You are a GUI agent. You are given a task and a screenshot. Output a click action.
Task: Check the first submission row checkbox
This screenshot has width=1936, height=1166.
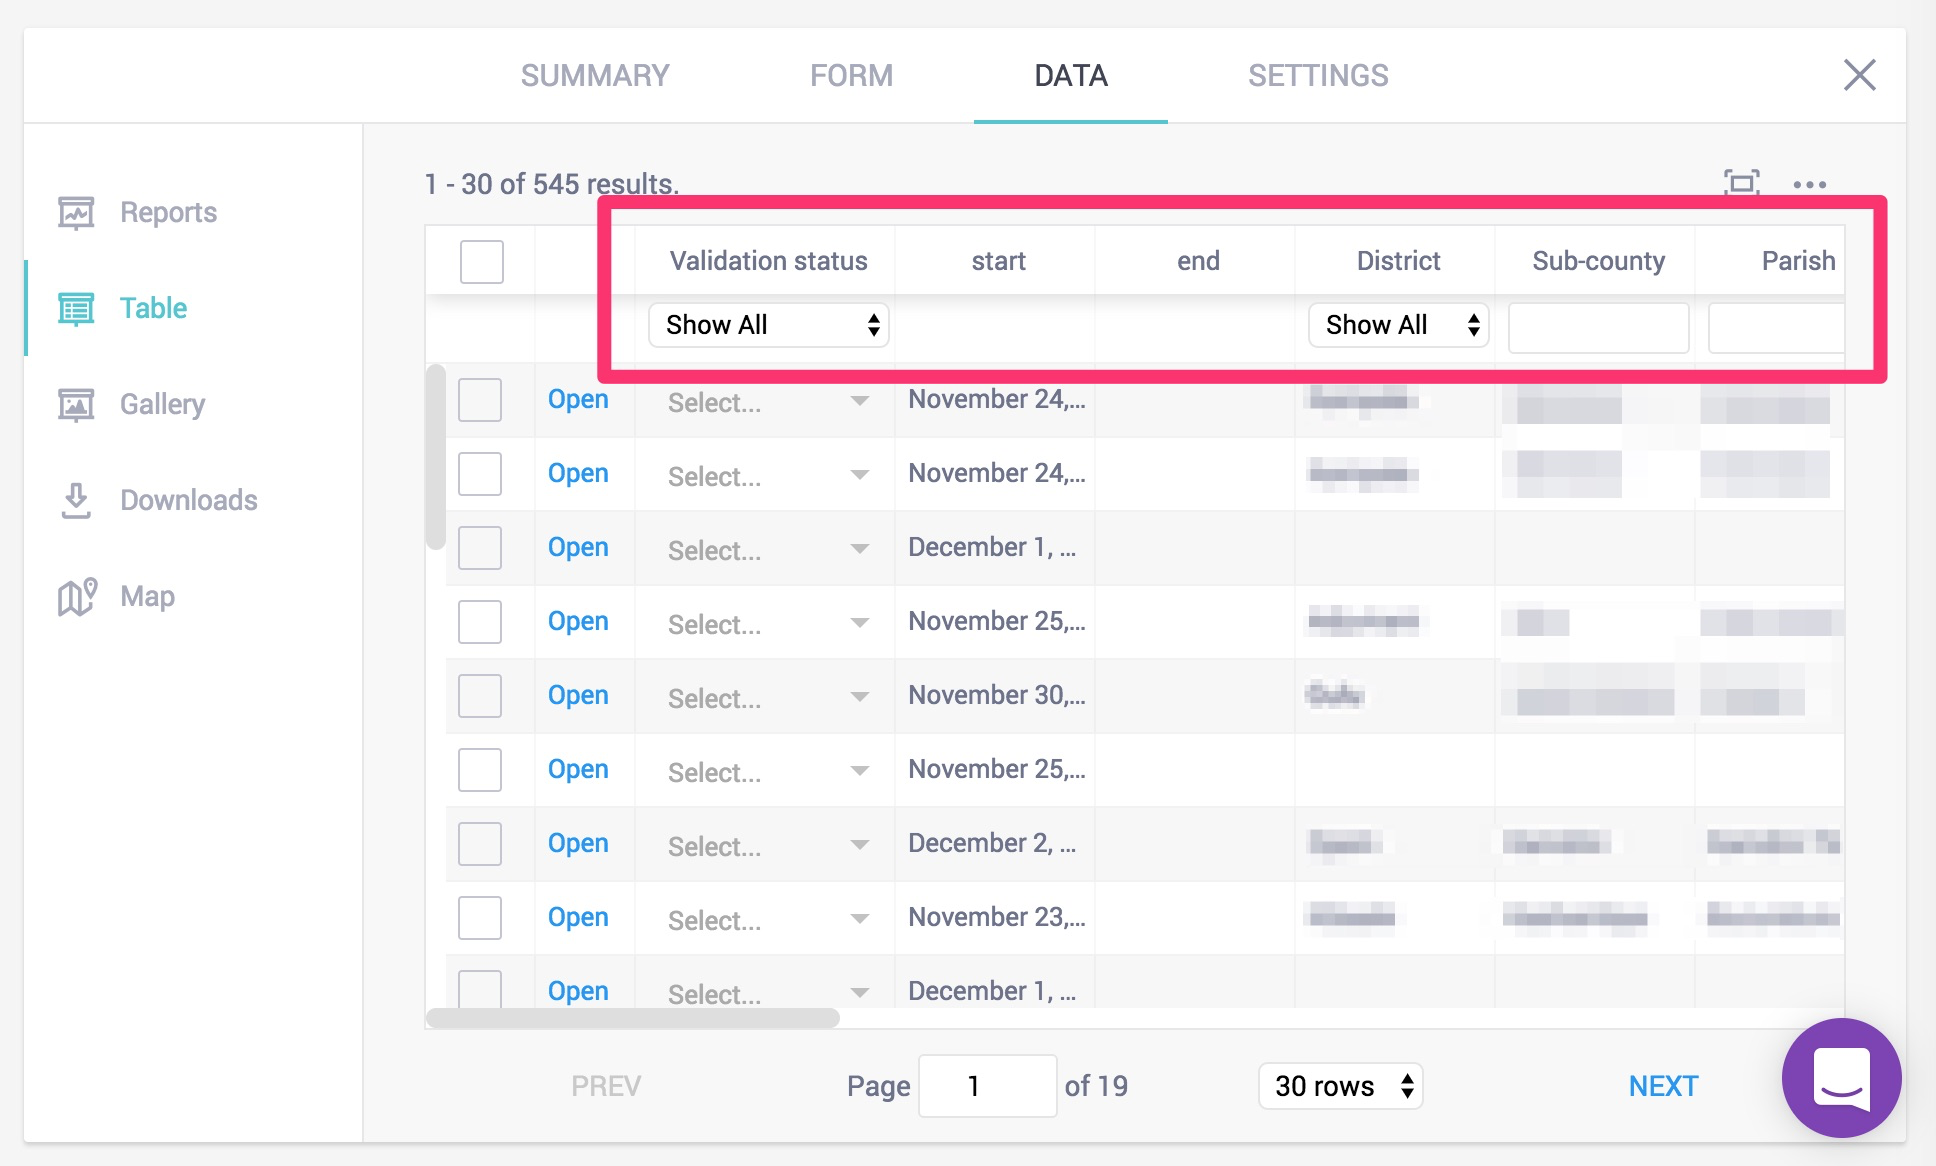[480, 400]
